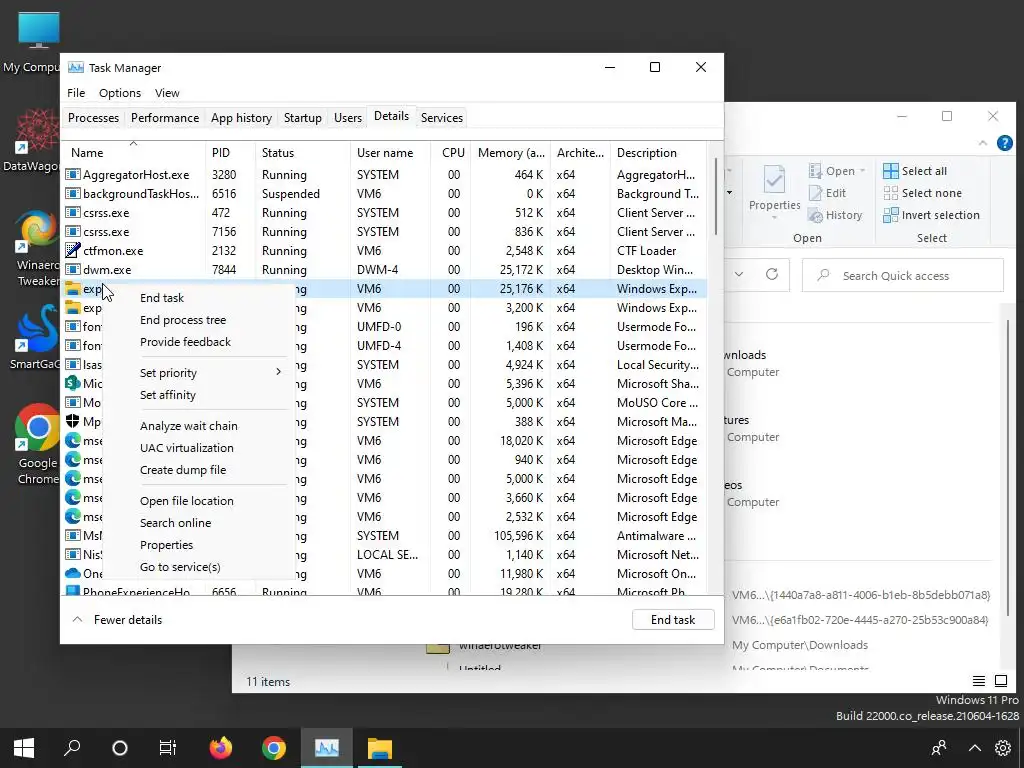This screenshot has width=1024, height=768.
Task: Click the AggregatorHost.exe process icon
Action: point(72,174)
